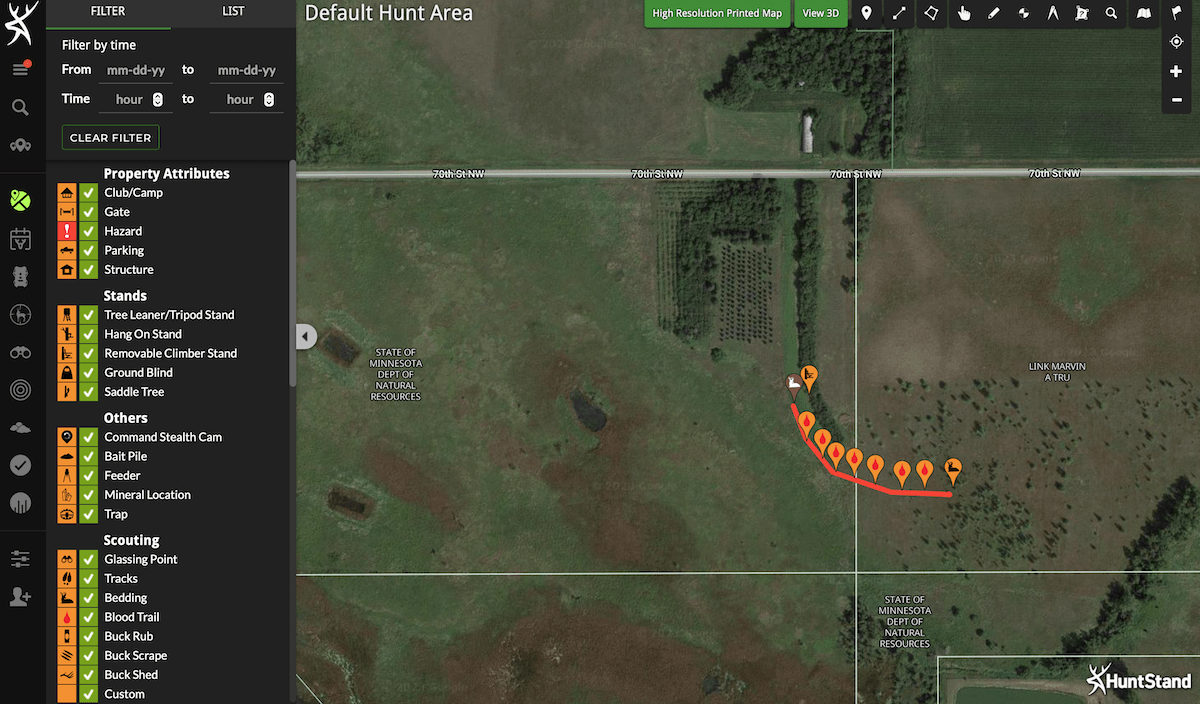1200x704 pixels.
Task: Select the pencil draw tool
Action: pyautogui.click(x=993, y=14)
